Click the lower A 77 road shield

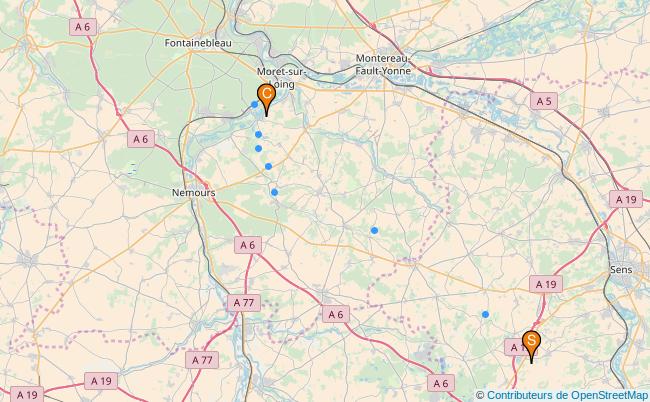pyautogui.click(x=202, y=360)
